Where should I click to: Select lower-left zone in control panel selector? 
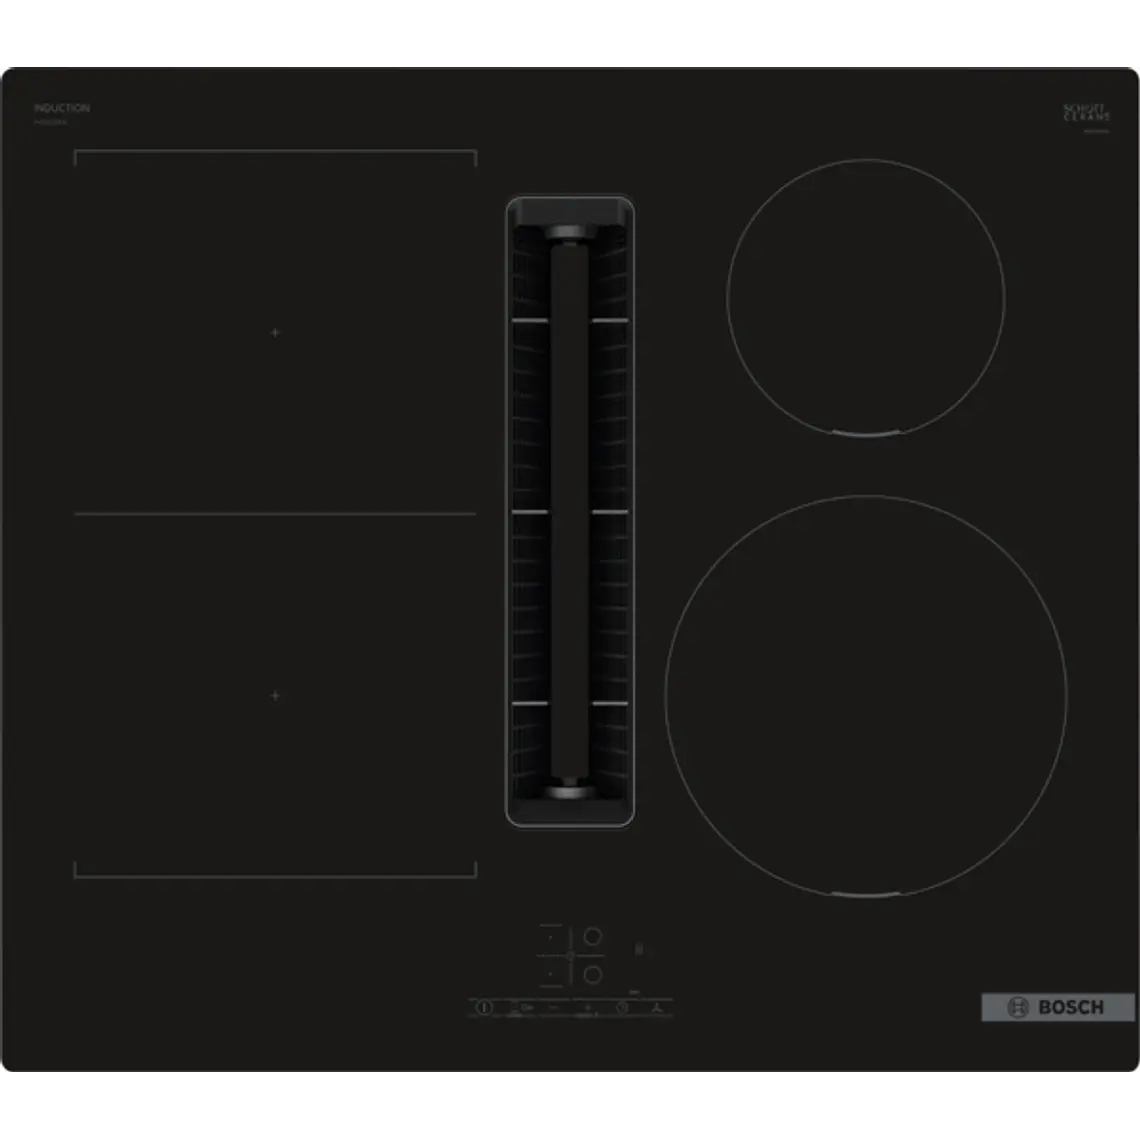550,973
